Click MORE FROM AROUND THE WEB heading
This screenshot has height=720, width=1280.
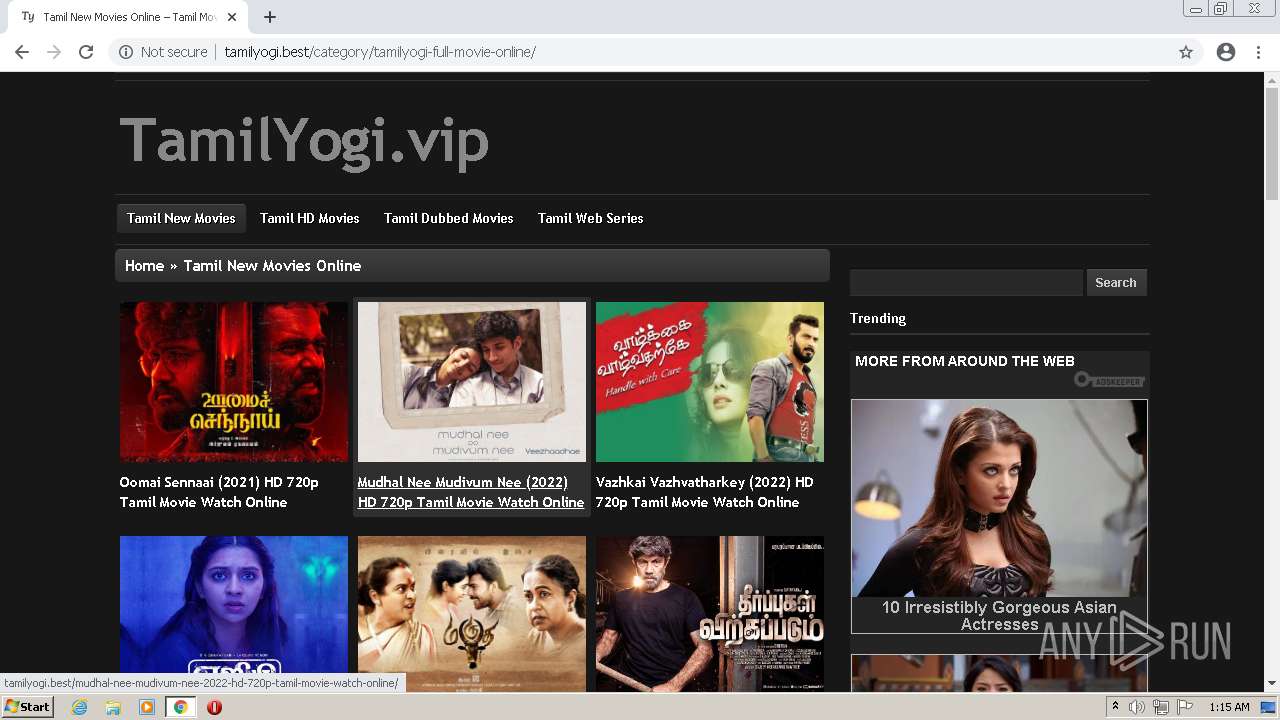[965, 361]
